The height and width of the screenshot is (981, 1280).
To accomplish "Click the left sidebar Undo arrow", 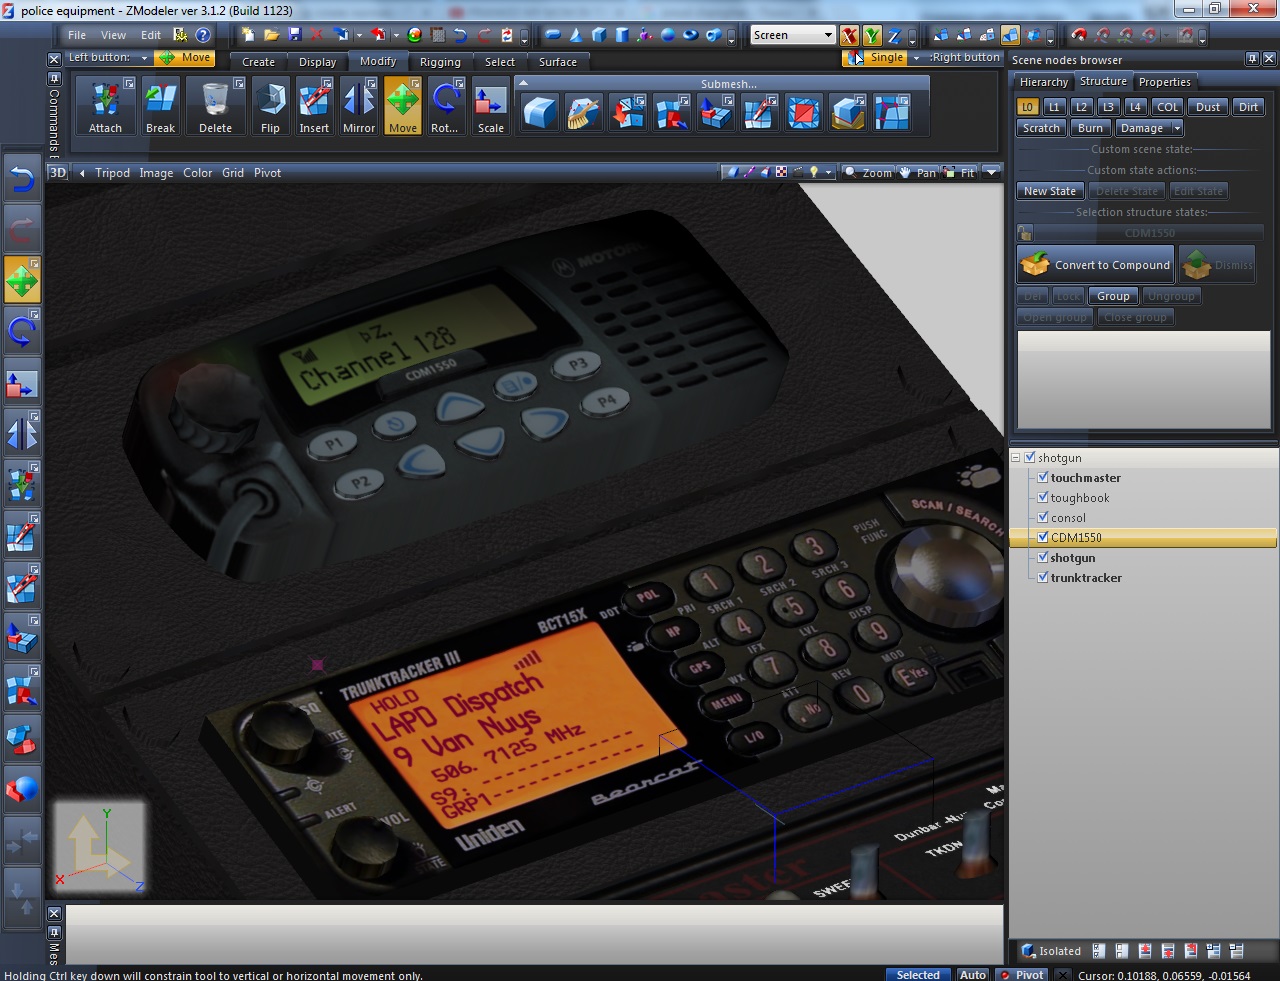I will 22,179.
